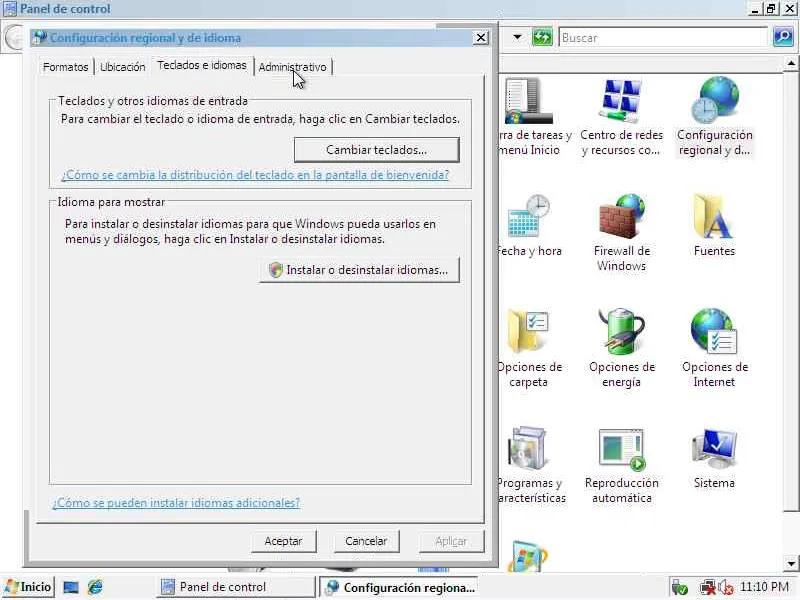Image resolution: width=800 pixels, height=600 pixels.
Task: Open Firewall de Windows icon
Action: coord(621,232)
